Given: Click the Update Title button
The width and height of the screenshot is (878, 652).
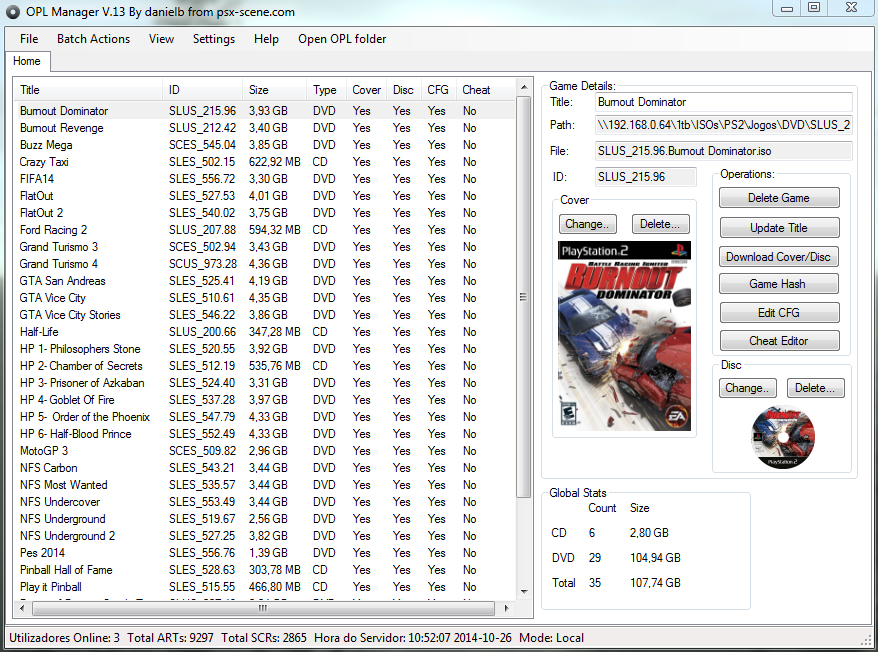Looking at the screenshot, I should 779,227.
